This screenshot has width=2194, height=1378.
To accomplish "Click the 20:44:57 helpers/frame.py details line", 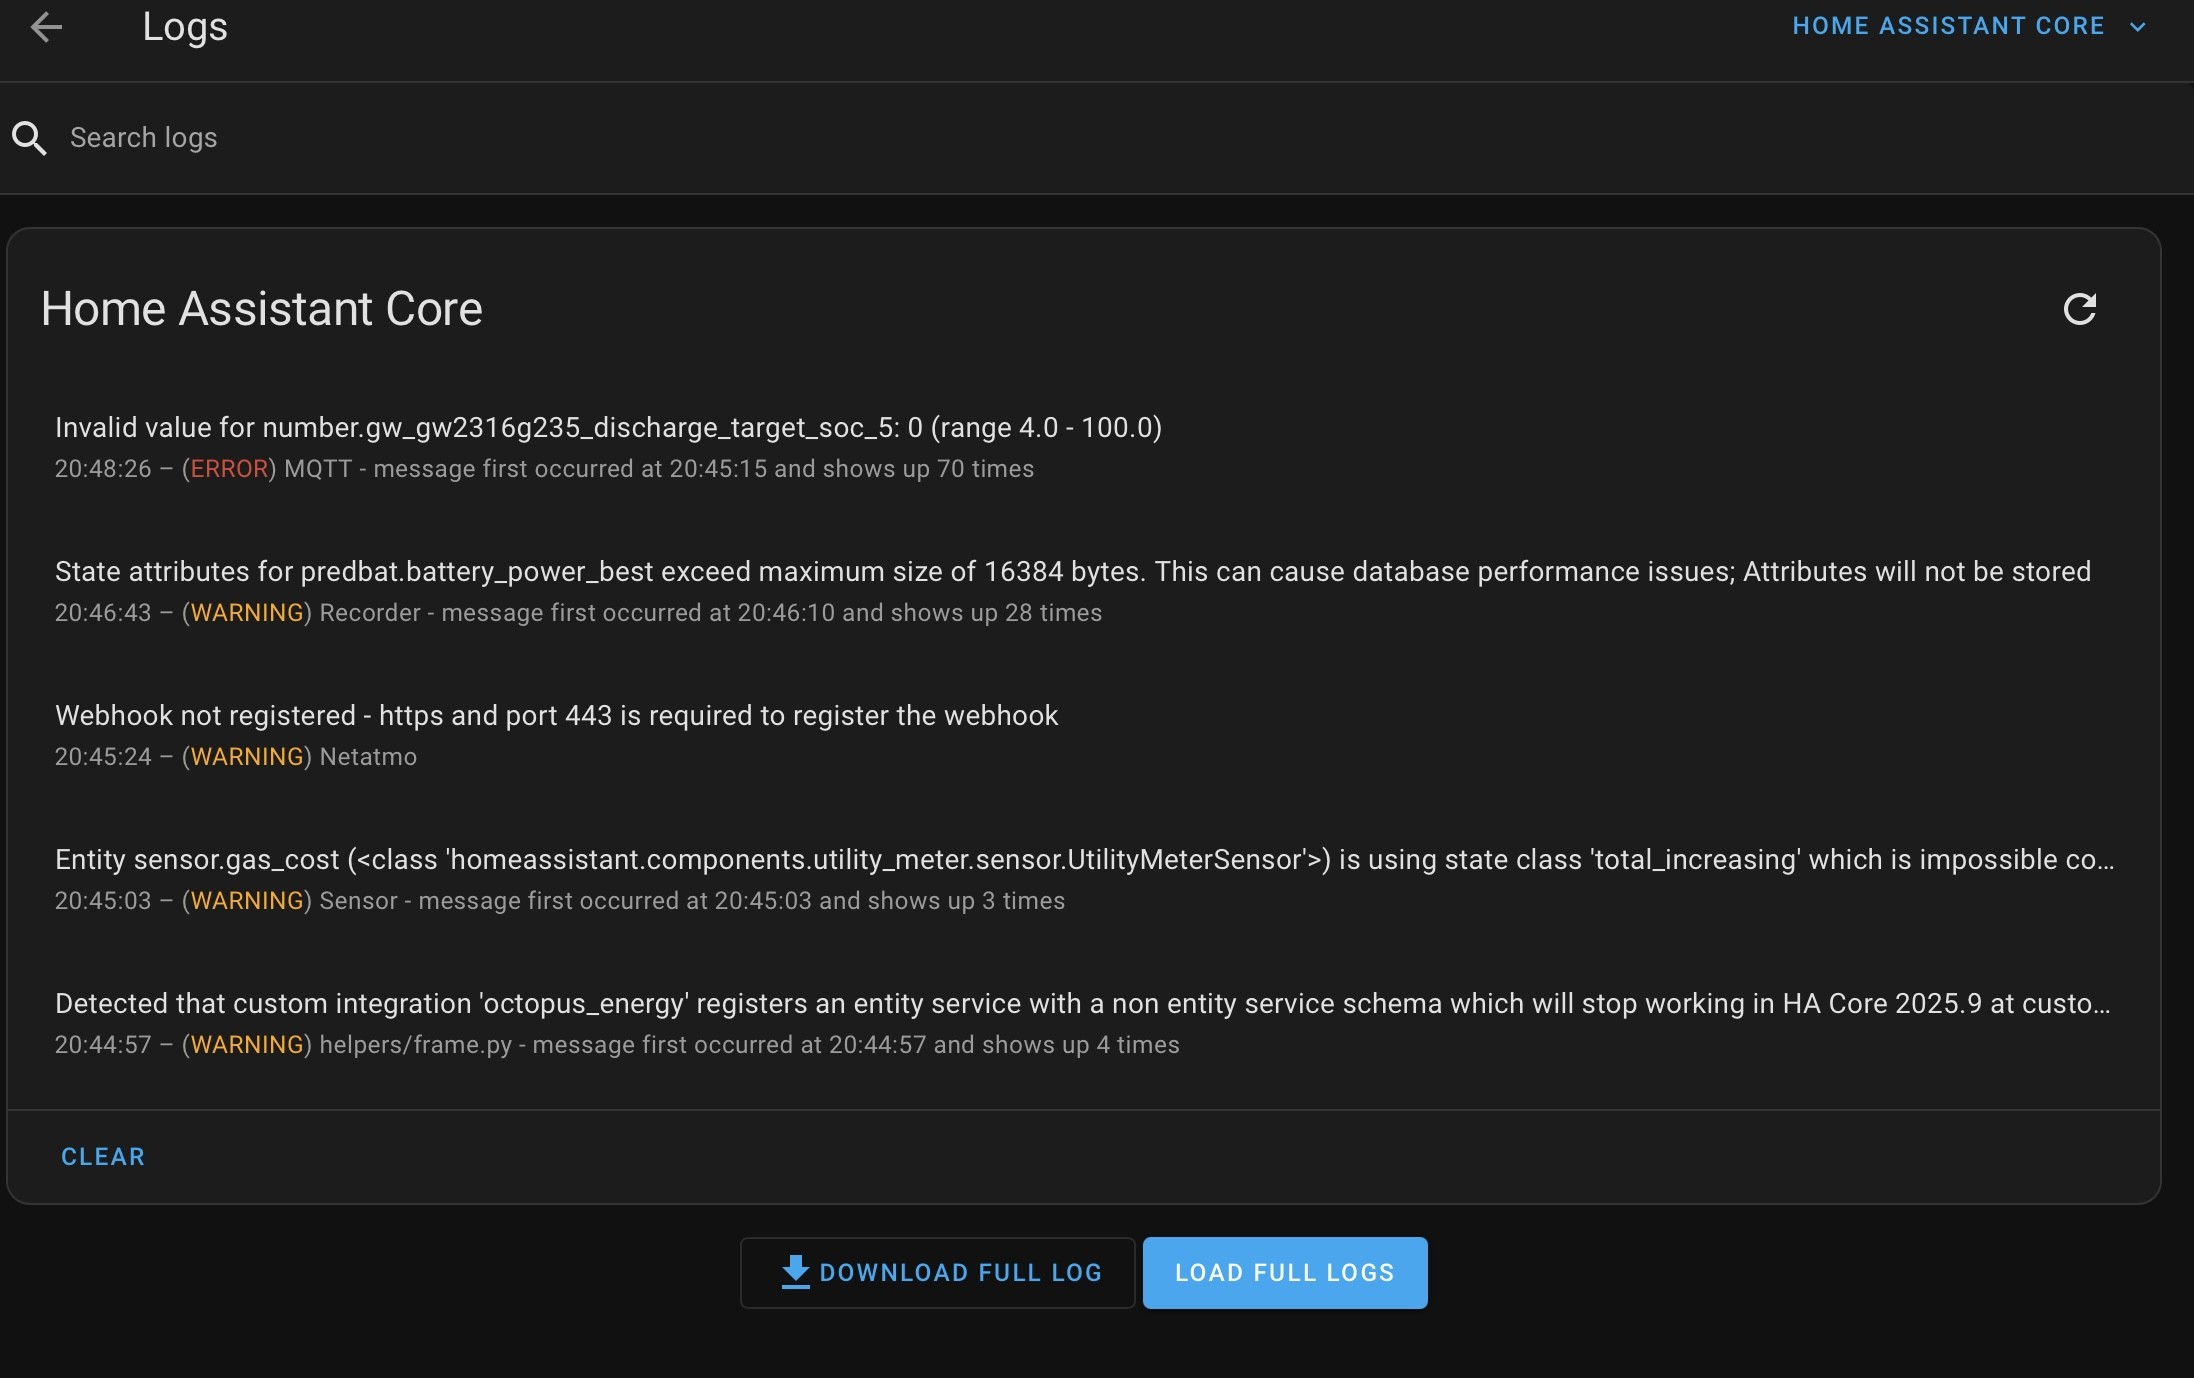I will tap(617, 1045).
